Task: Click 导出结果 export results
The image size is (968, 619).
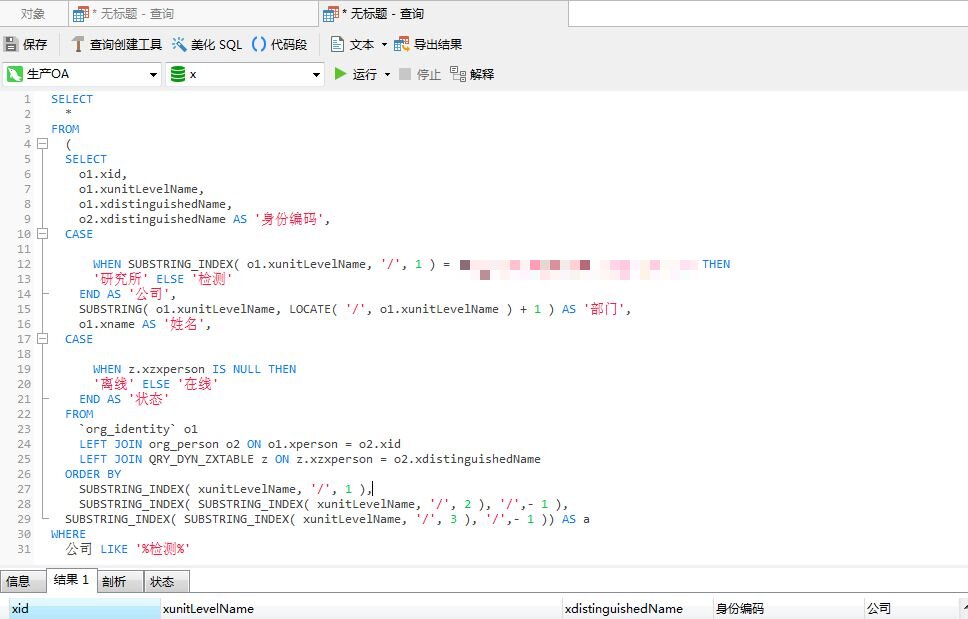Action: 428,44
